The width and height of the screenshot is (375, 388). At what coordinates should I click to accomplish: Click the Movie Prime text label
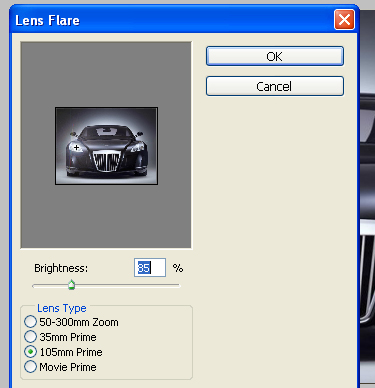[68, 367]
